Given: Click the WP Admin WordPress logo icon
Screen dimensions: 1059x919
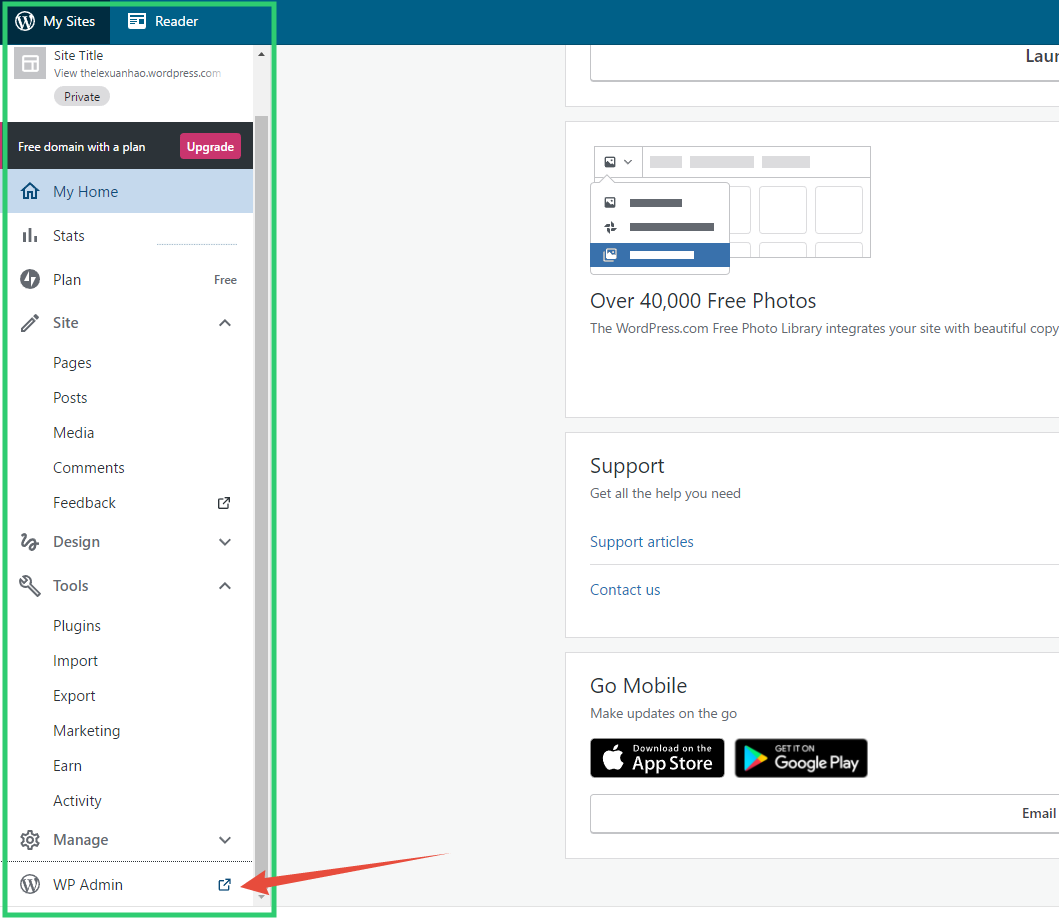Looking at the screenshot, I should pos(30,884).
